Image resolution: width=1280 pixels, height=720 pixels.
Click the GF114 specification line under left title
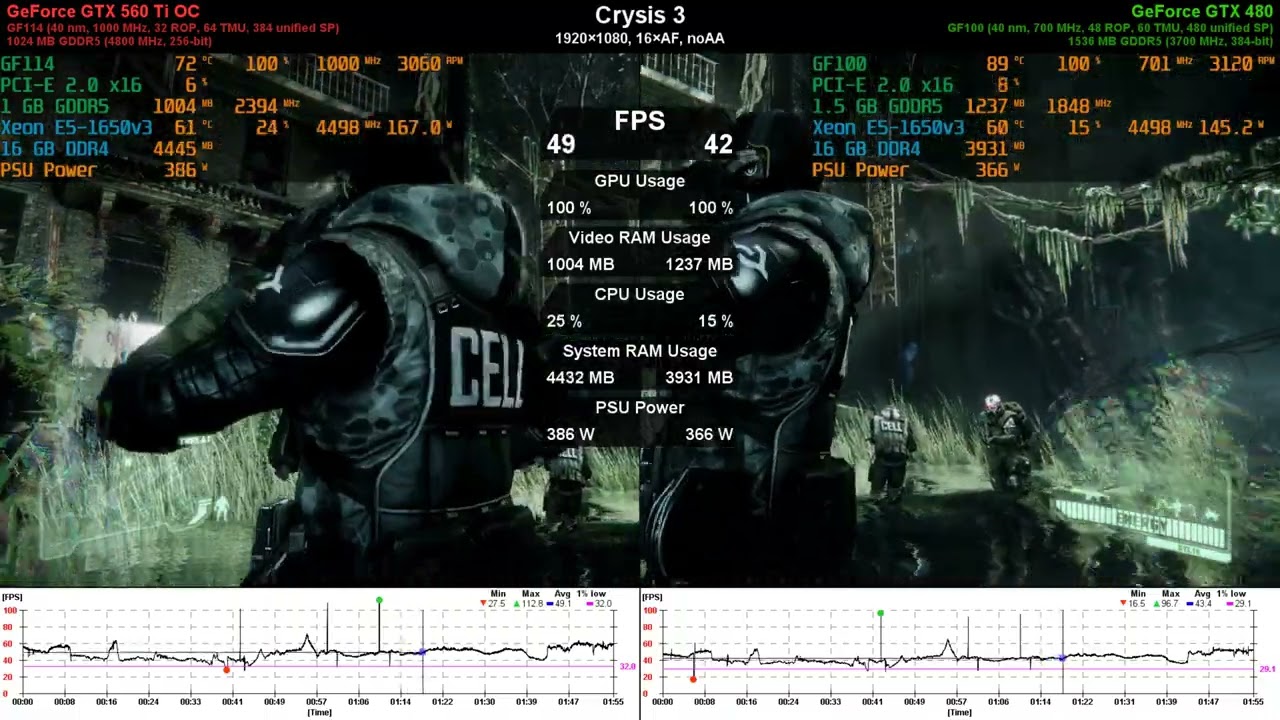click(173, 28)
